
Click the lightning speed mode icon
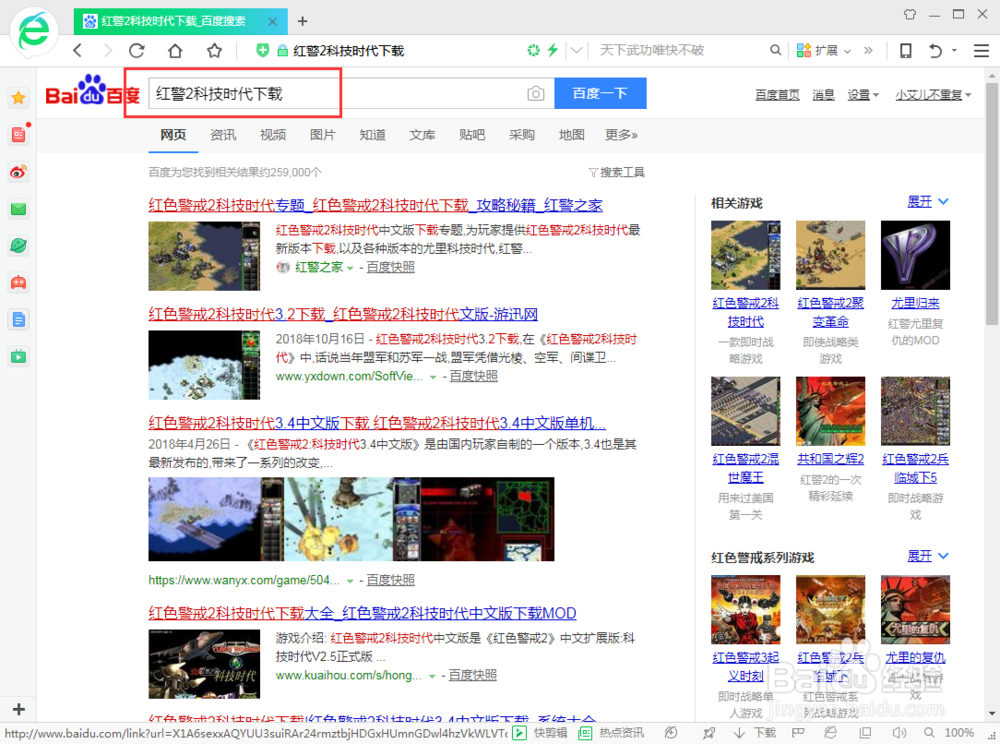(552, 50)
